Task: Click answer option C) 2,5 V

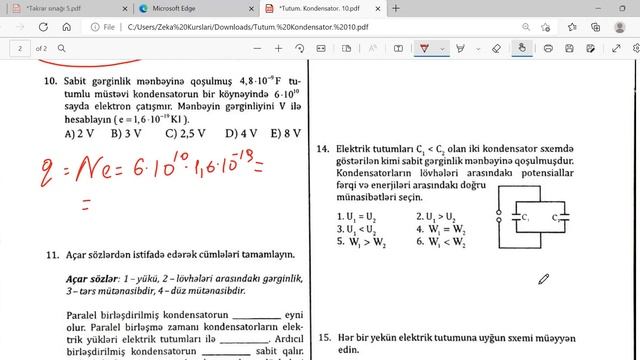Action: click(185, 133)
